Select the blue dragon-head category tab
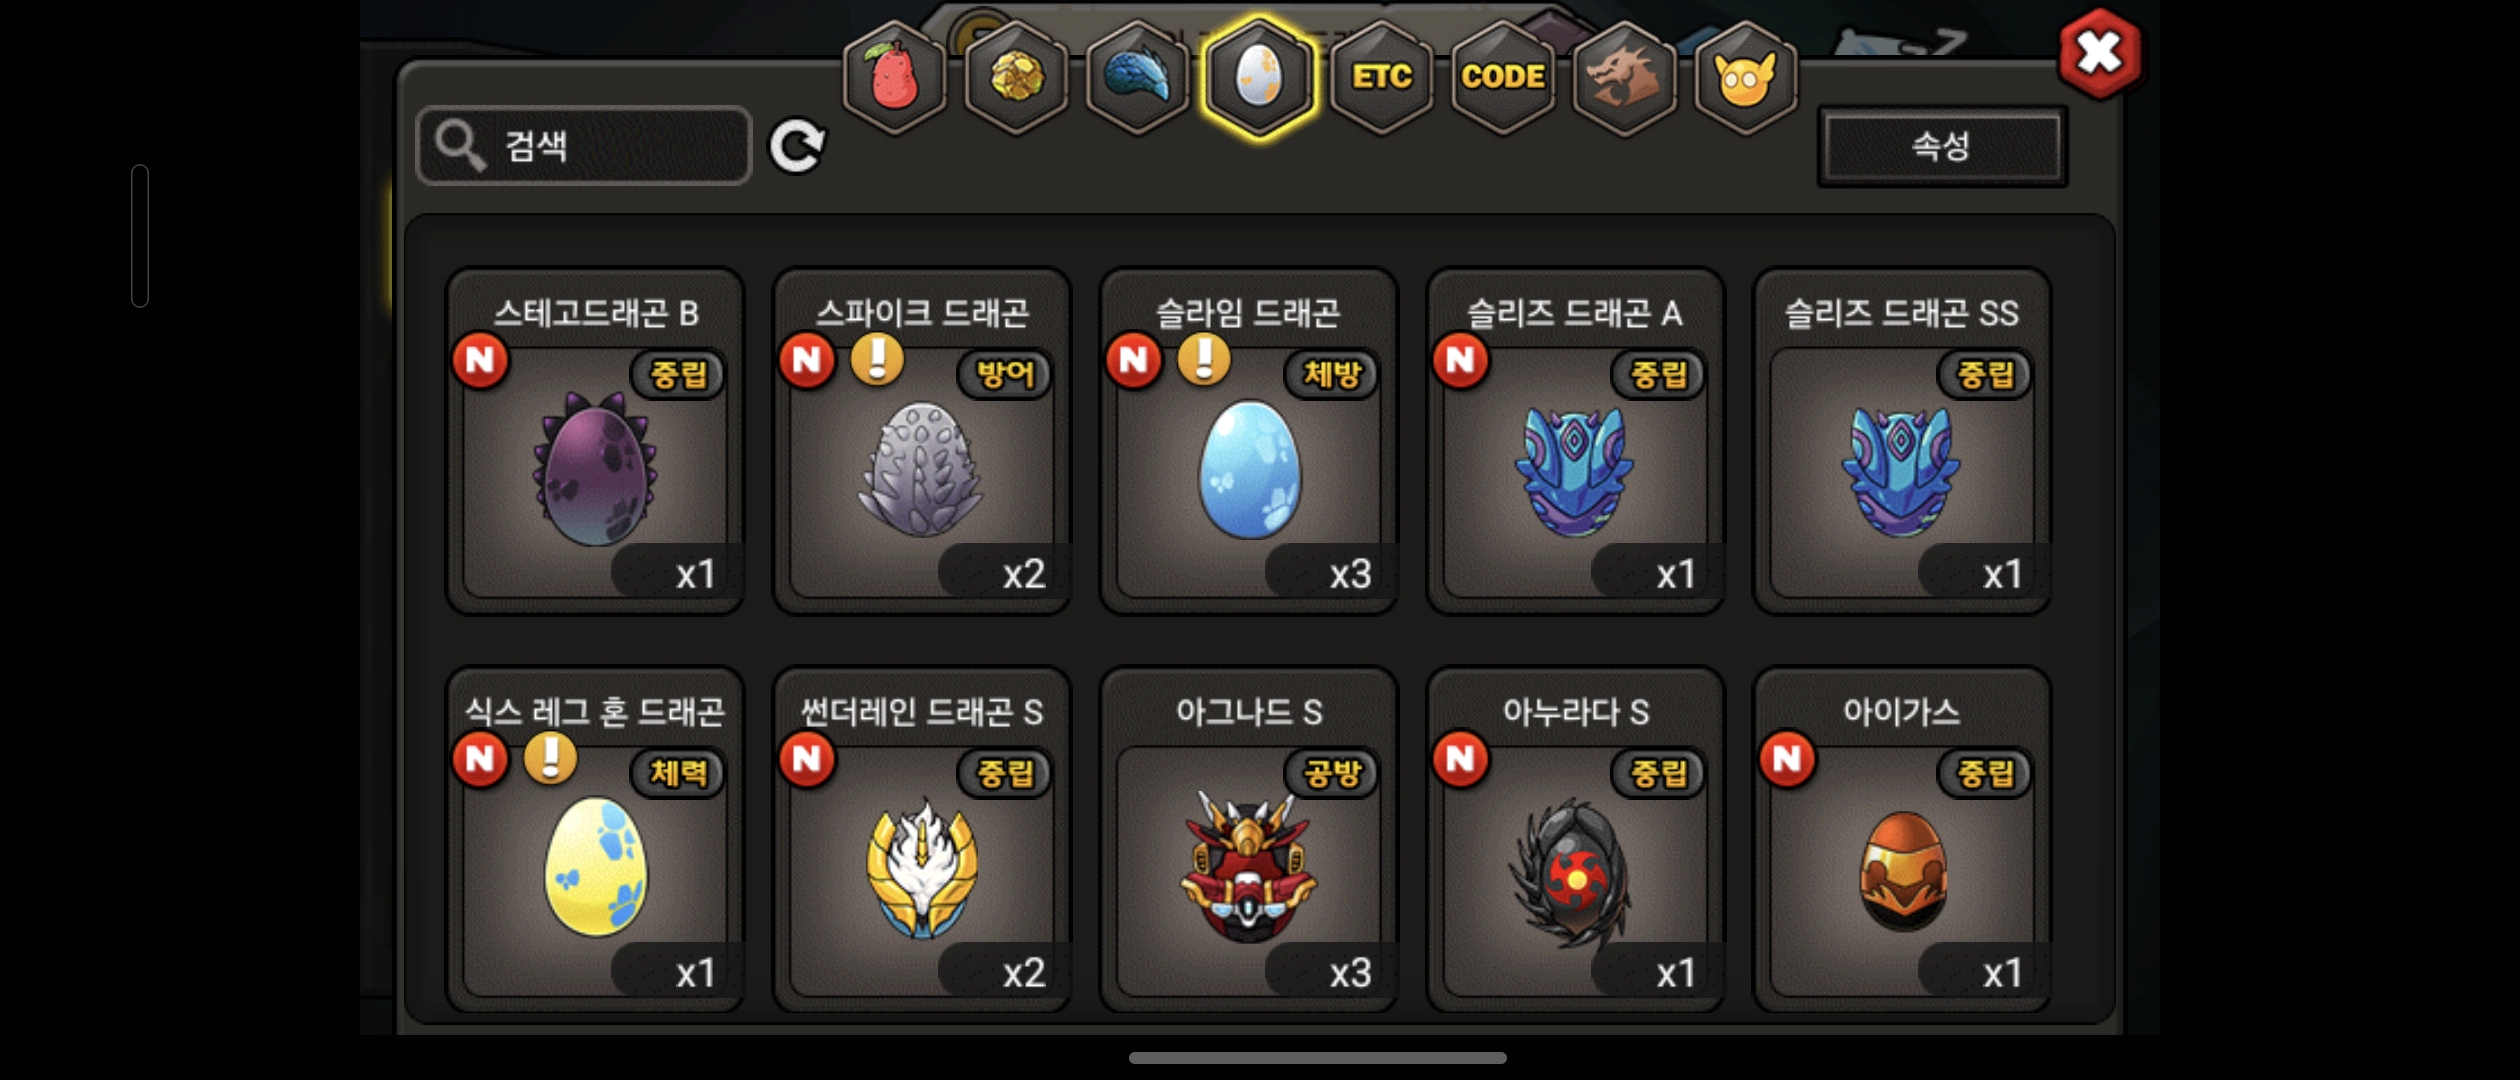Screen dimensions: 2520x1080 click(1137, 77)
